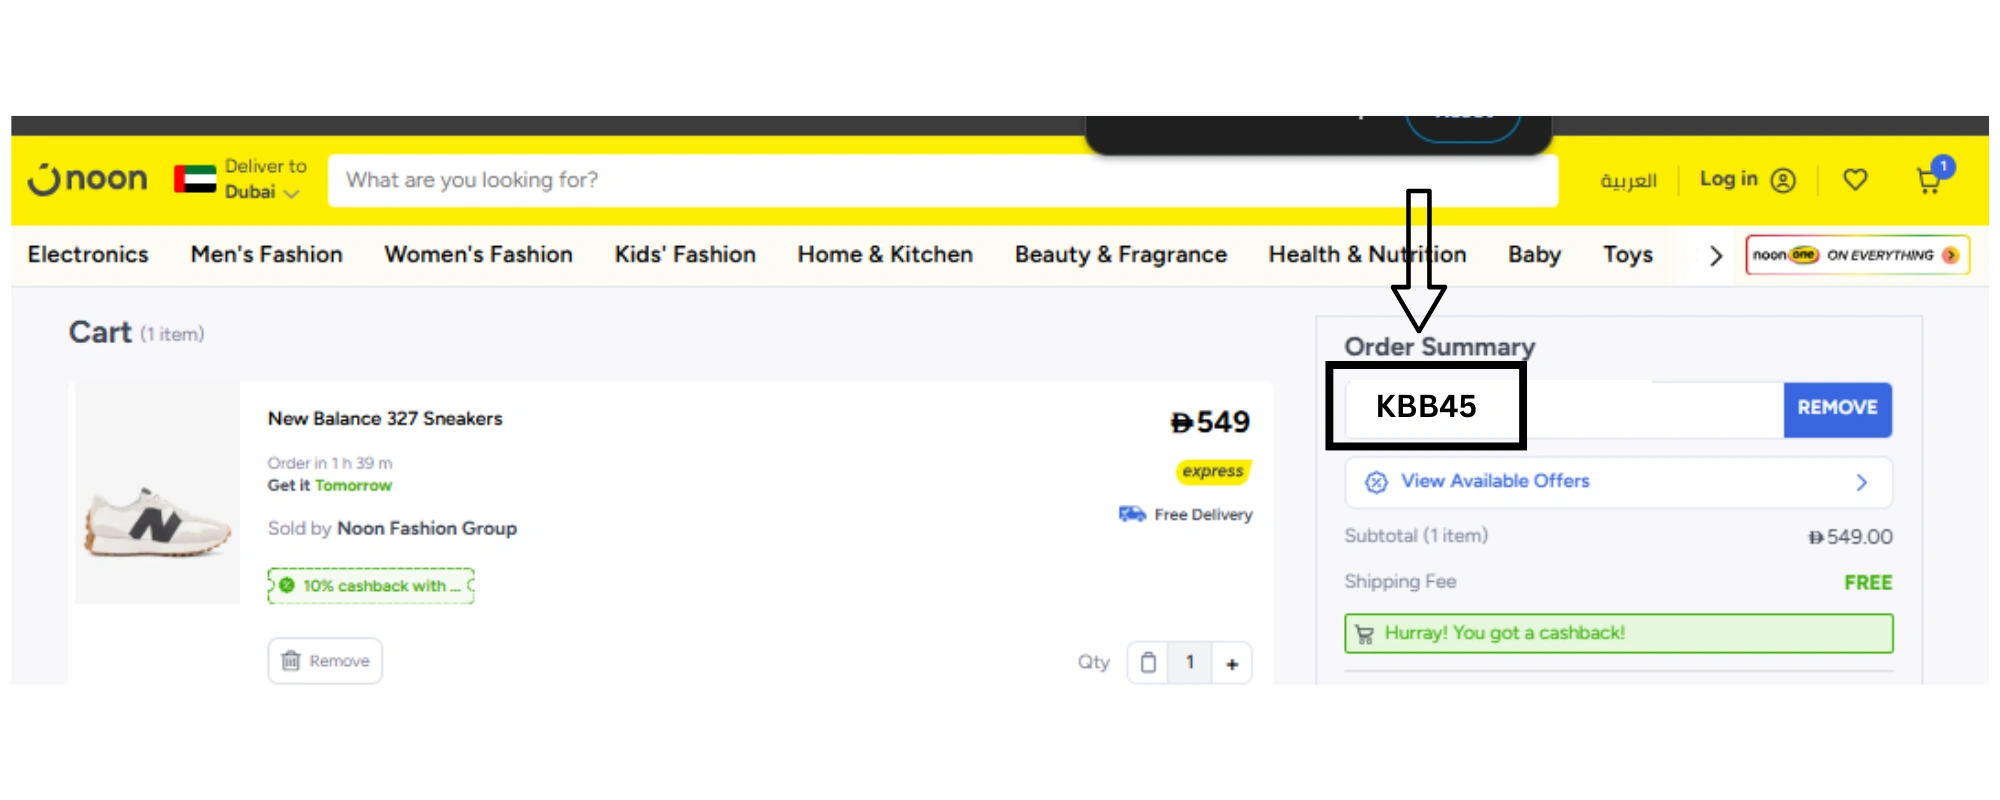
Task: Open the shopping cart icon
Action: pos(1929,180)
